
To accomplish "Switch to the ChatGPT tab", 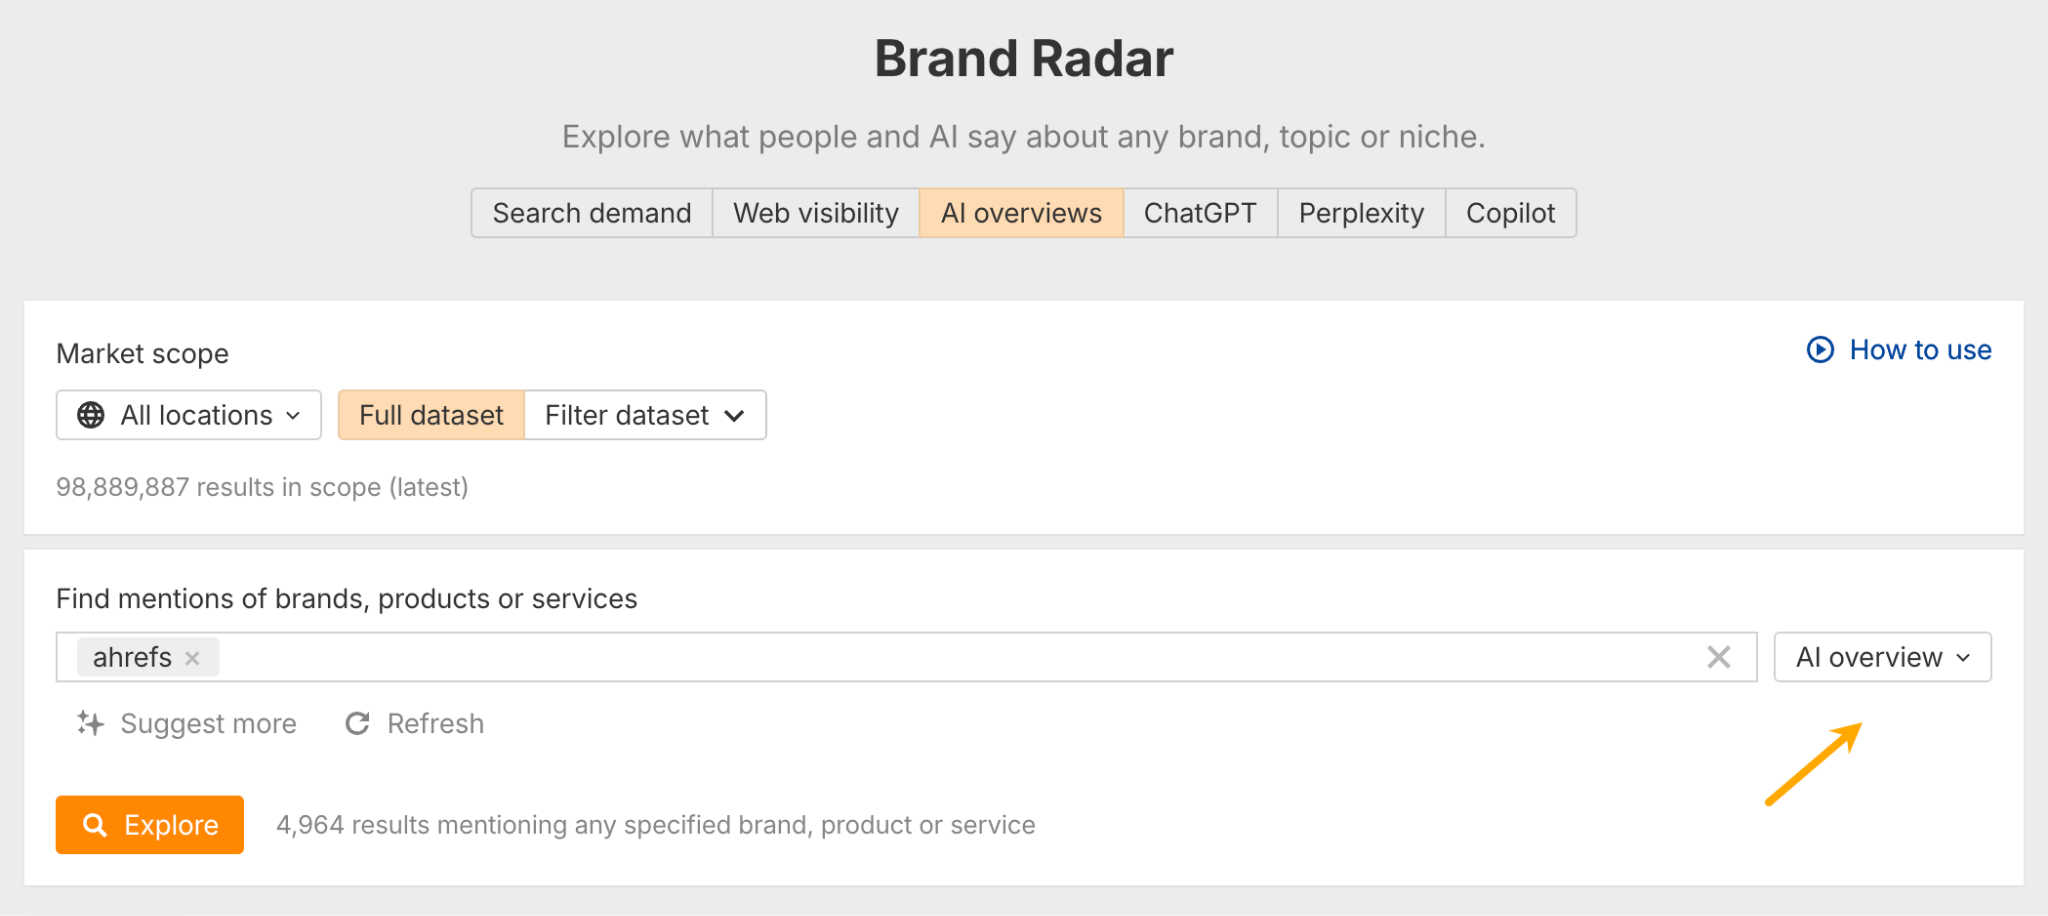I will (x=1199, y=212).
